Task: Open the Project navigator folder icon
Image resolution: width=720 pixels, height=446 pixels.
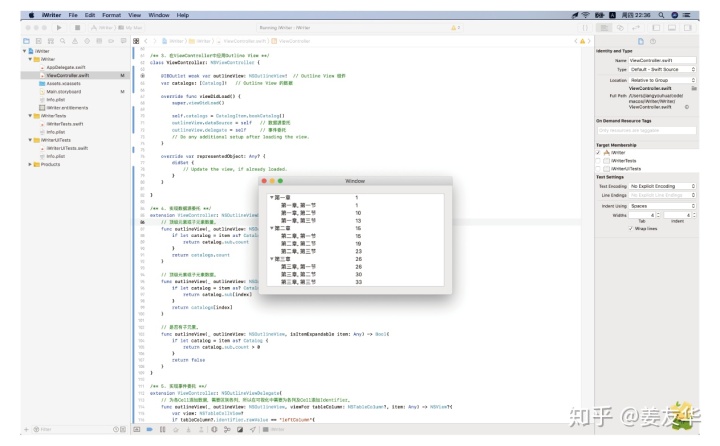Action: [x=27, y=41]
